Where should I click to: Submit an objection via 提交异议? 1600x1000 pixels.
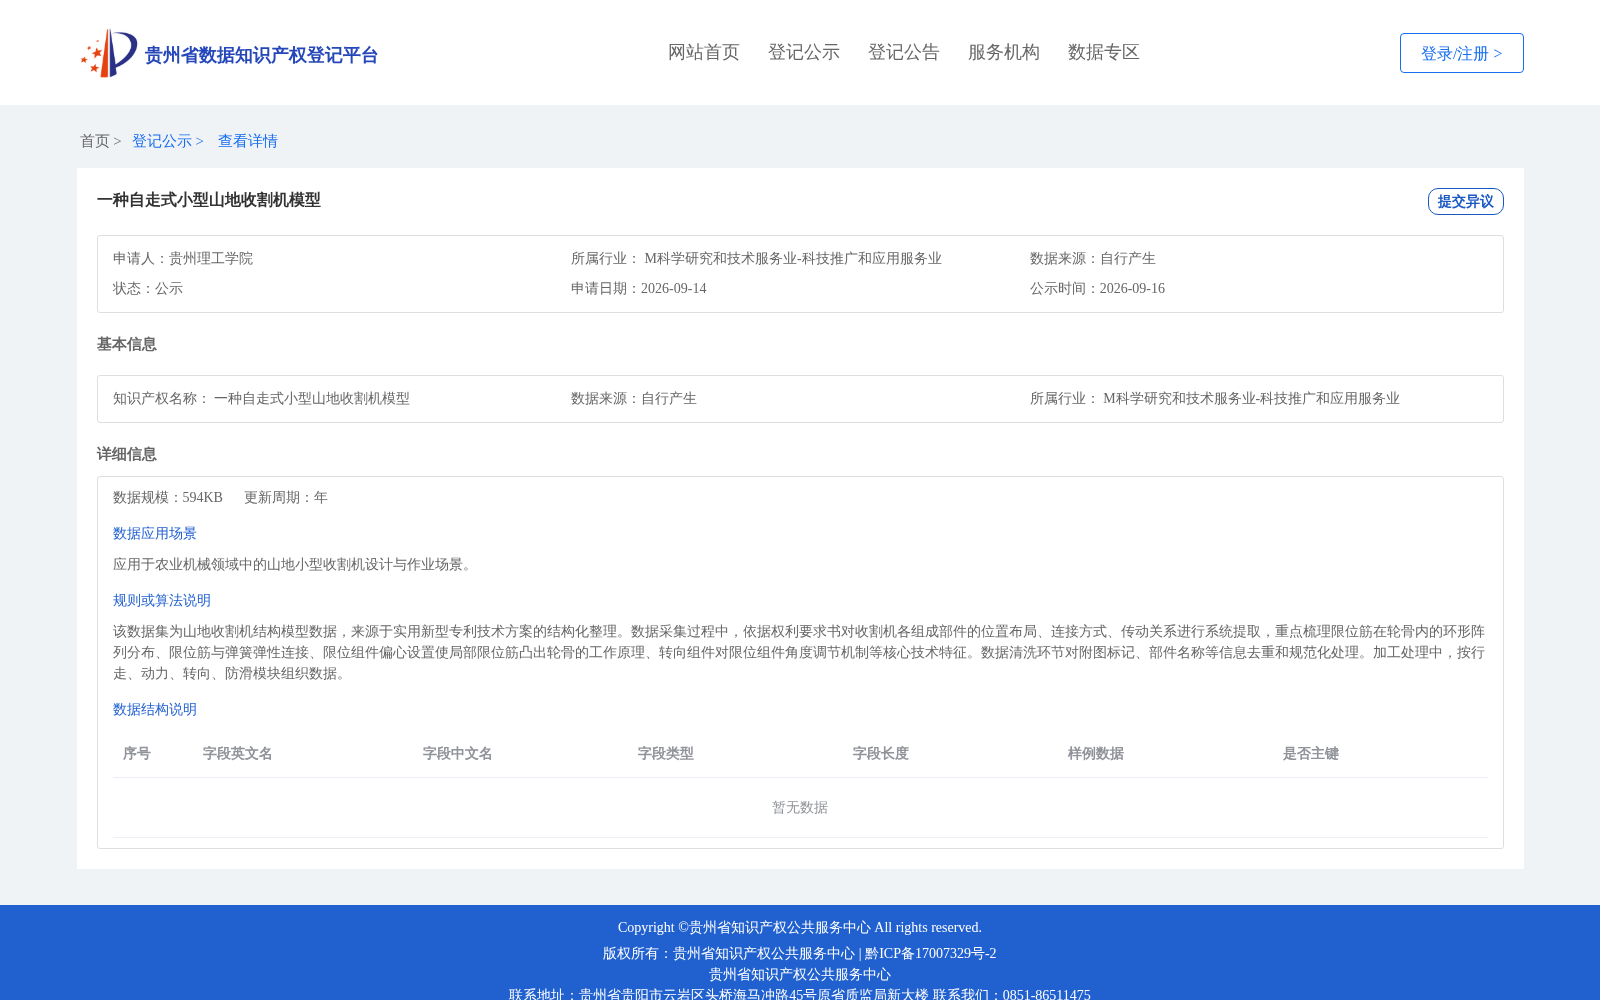tap(1466, 201)
